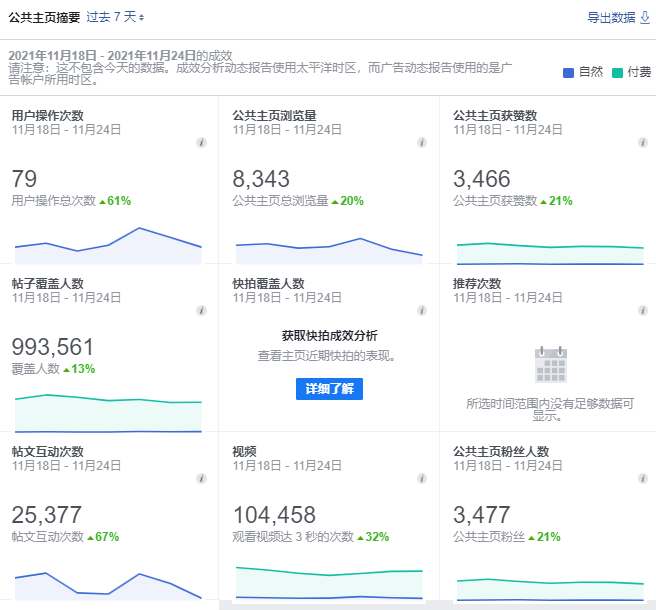Click 观看视频达 3 秒的次数 label
656x610 pixels.
293,536
